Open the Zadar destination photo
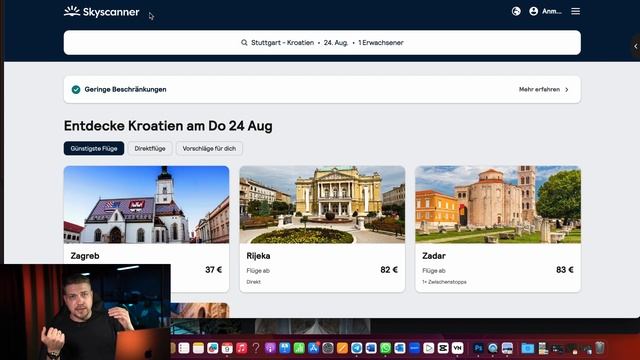The image size is (640, 360). [x=498, y=204]
